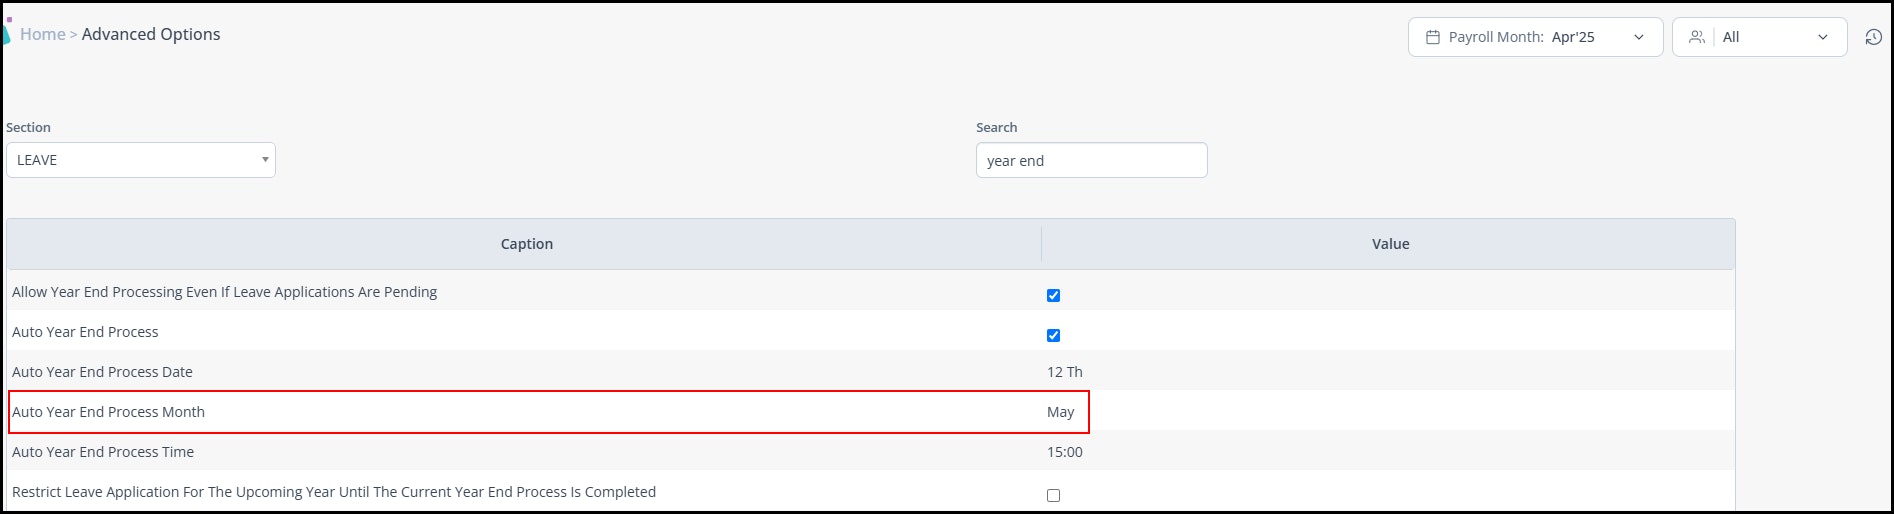Image resolution: width=1894 pixels, height=514 pixels.
Task: Enable Restrict Leave Application checkbox
Action: point(1053,495)
